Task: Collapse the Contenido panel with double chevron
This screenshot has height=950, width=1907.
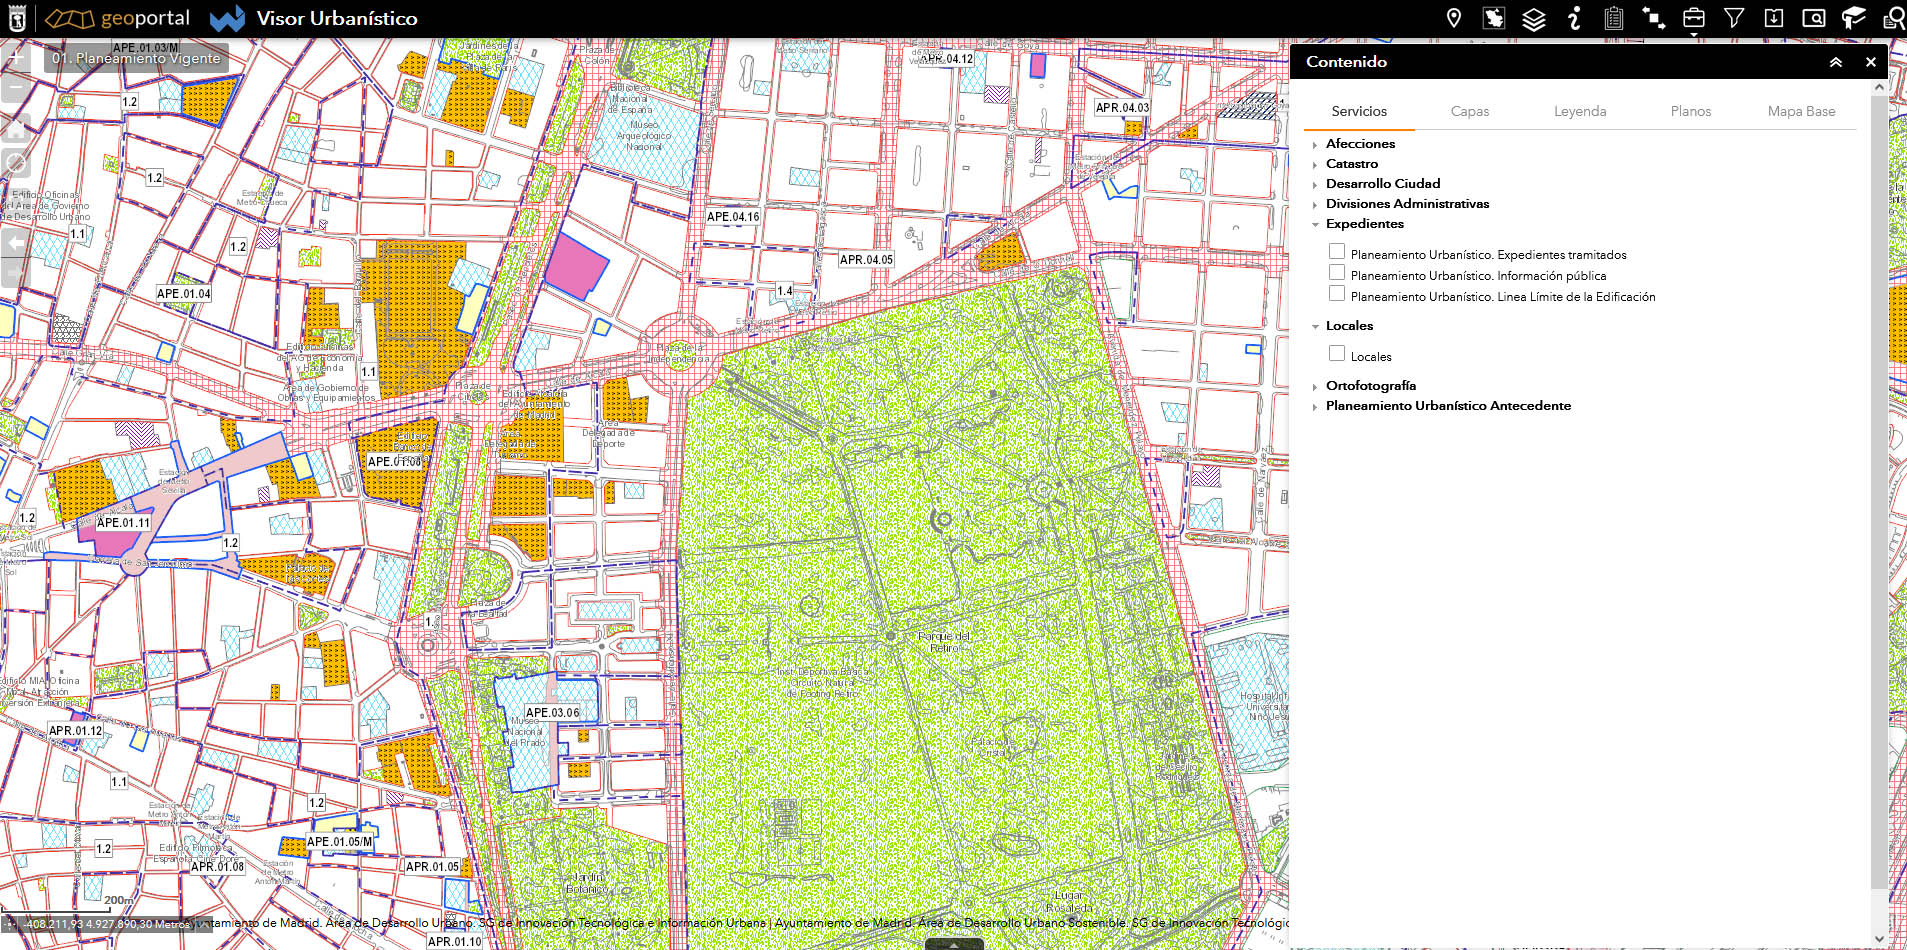Action: click(1836, 62)
